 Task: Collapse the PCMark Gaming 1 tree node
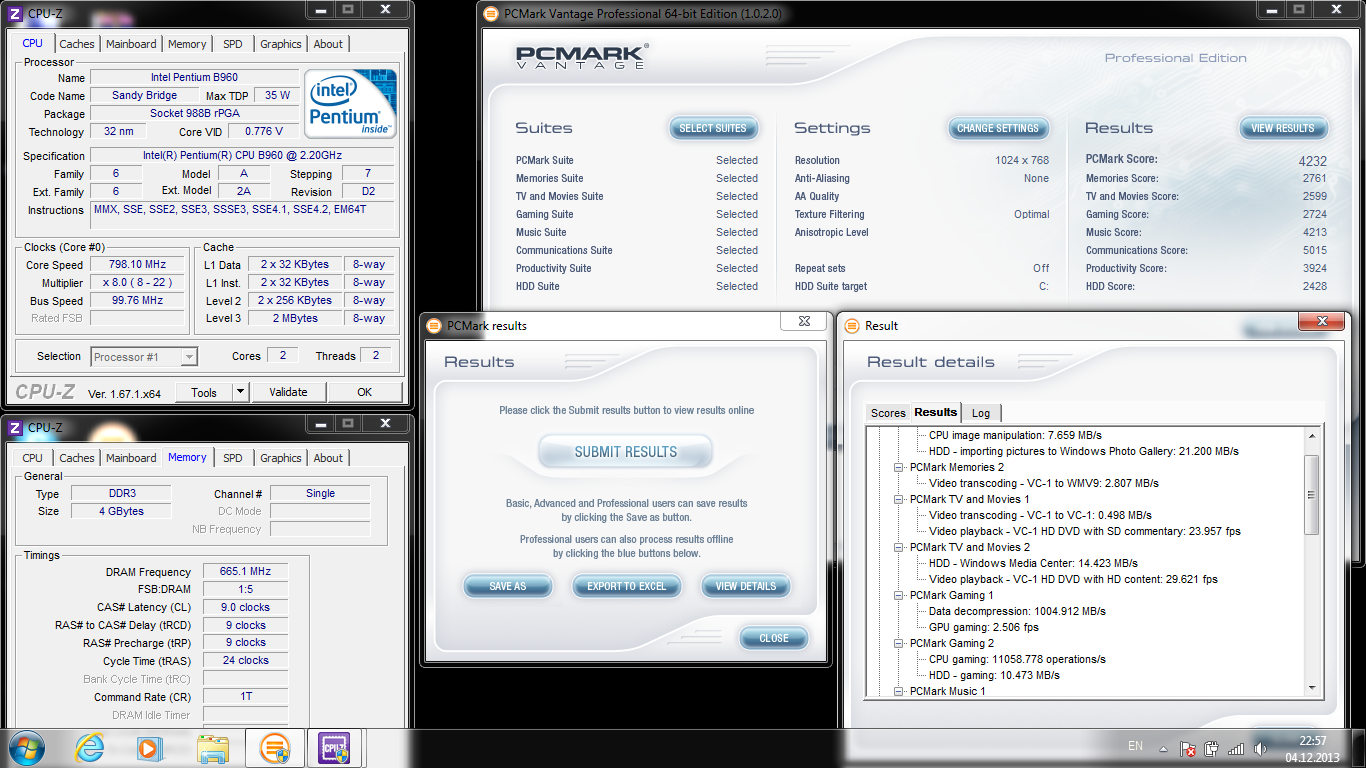898,595
